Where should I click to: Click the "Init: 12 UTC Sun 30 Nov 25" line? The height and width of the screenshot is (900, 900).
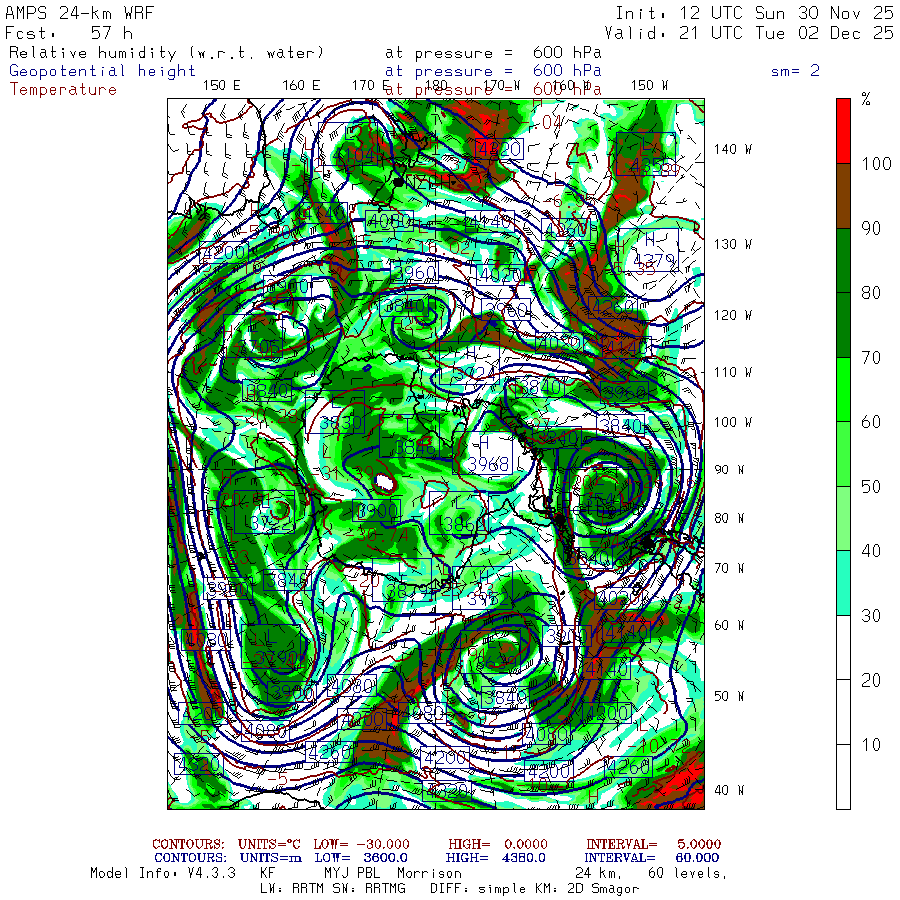click(755, 13)
